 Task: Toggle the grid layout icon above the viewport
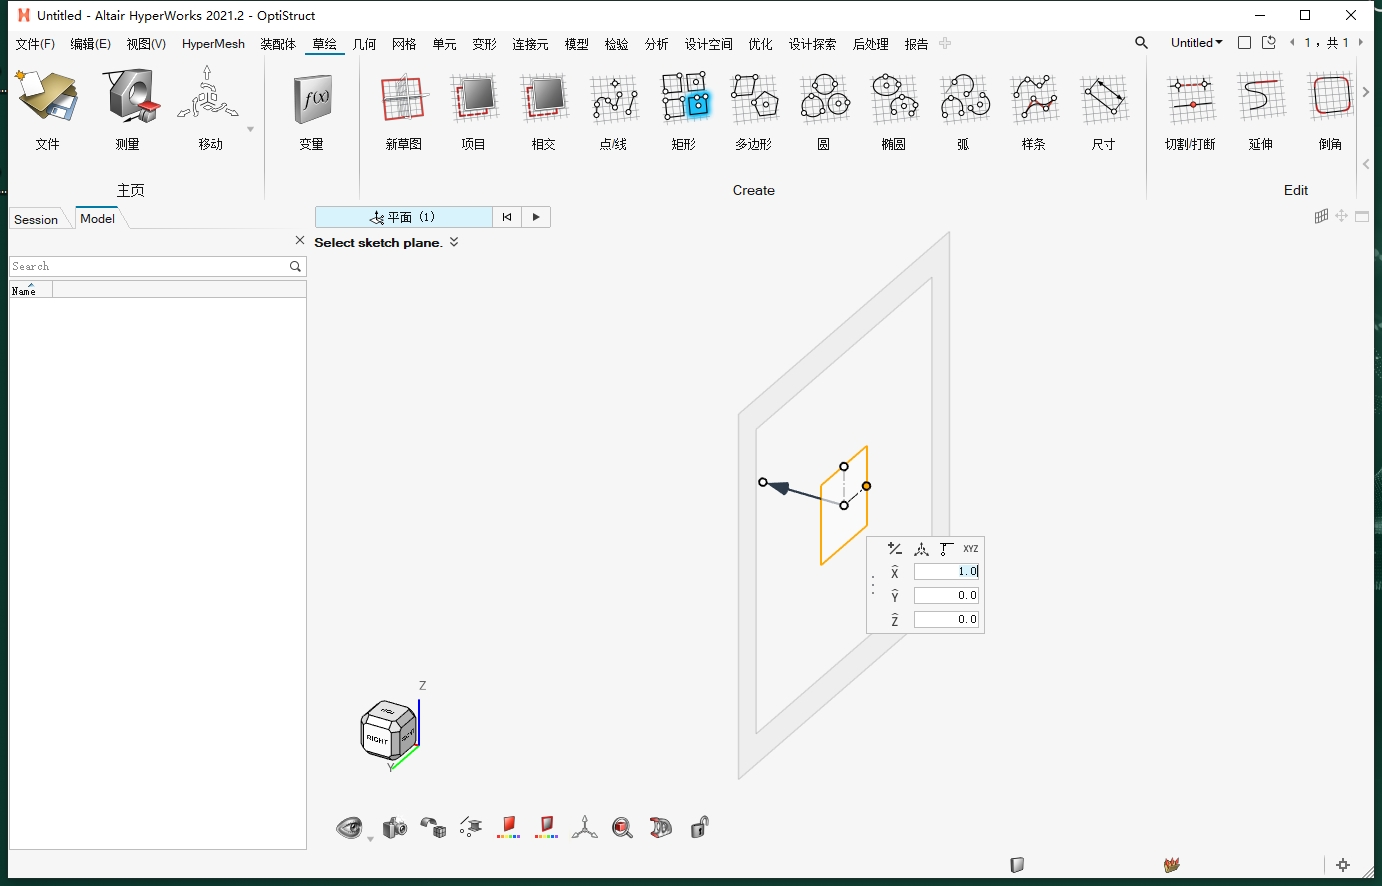1321,216
